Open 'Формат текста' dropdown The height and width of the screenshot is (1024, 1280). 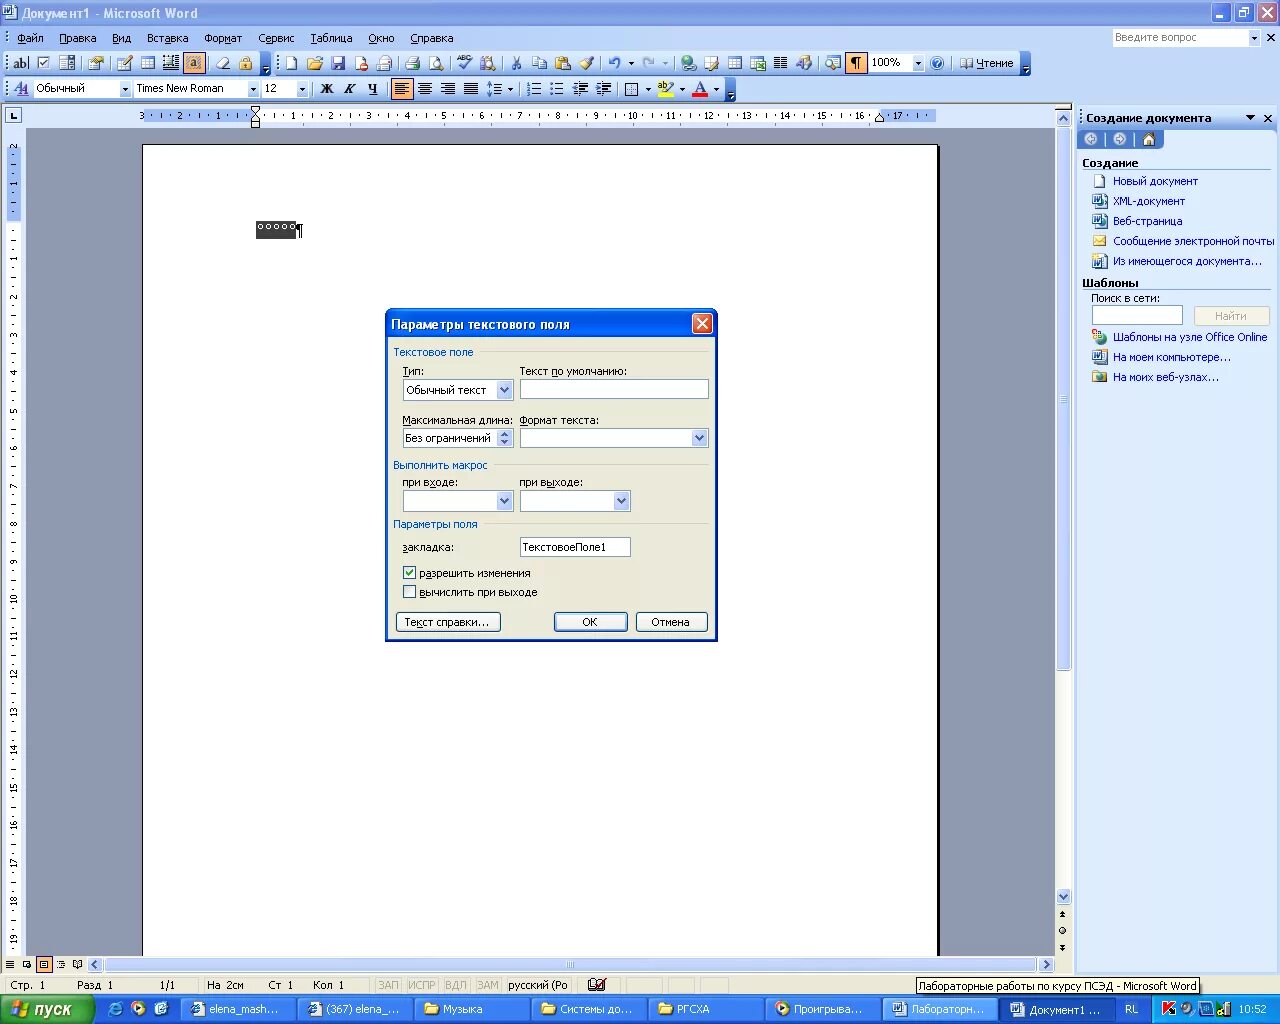click(x=699, y=438)
